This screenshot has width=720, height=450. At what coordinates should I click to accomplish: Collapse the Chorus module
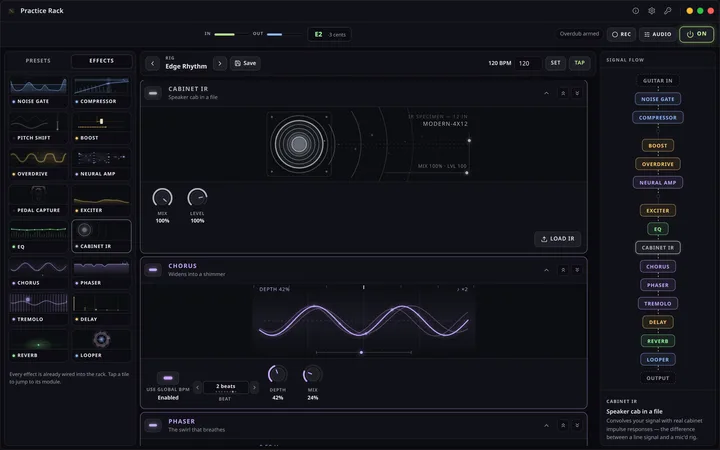point(546,270)
